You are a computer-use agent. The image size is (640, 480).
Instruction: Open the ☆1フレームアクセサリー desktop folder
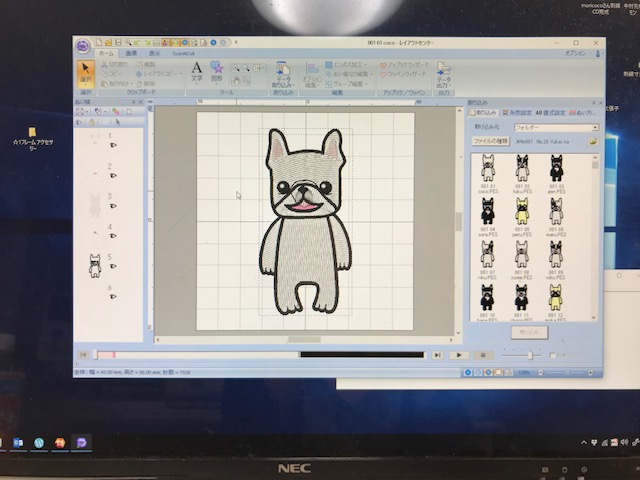(33, 138)
